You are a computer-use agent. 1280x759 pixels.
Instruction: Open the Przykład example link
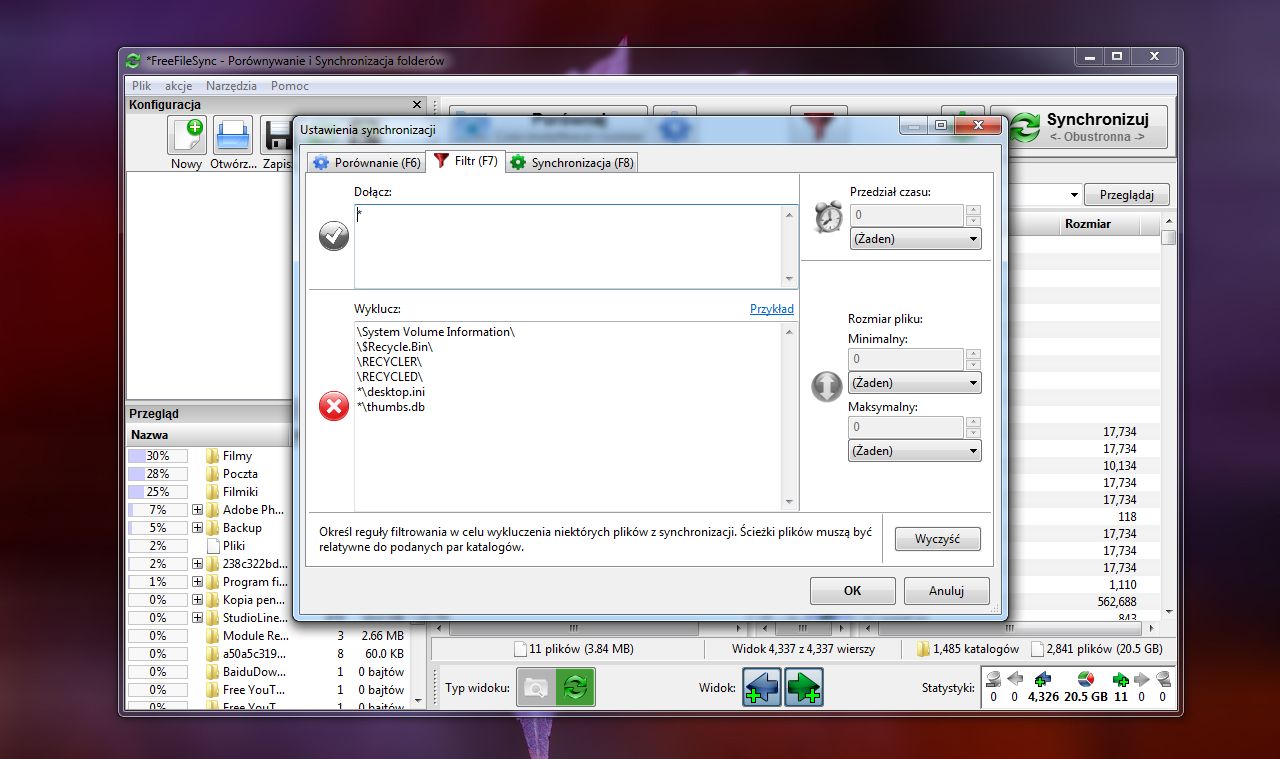772,309
